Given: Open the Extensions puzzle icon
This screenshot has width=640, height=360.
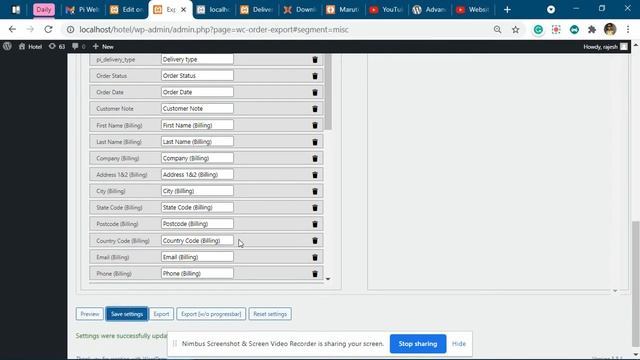Looking at the screenshot, I should tap(591, 29).
